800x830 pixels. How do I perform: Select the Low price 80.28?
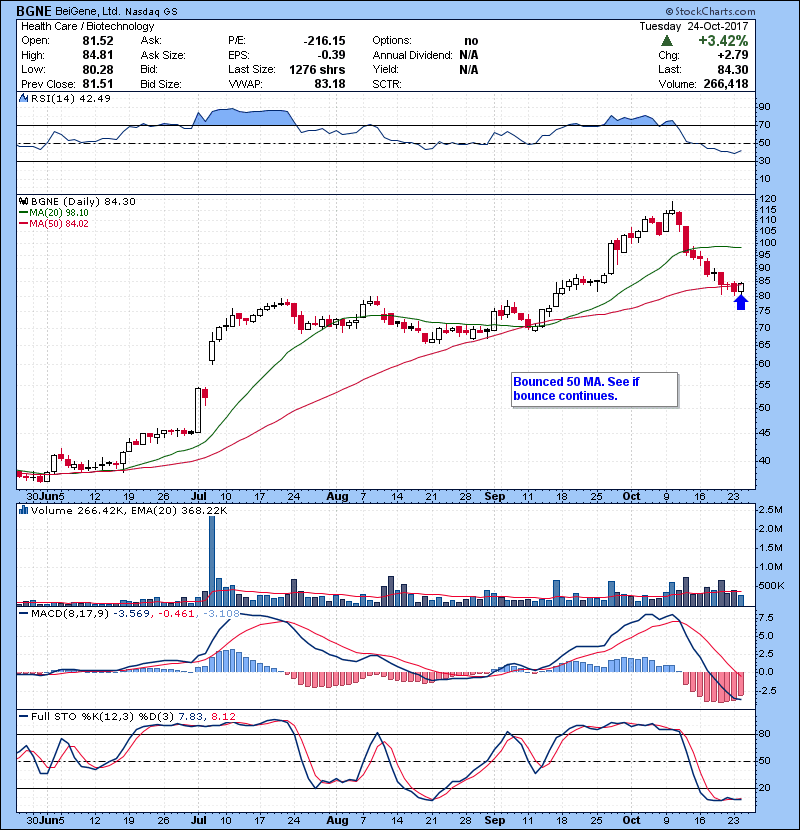(98, 69)
